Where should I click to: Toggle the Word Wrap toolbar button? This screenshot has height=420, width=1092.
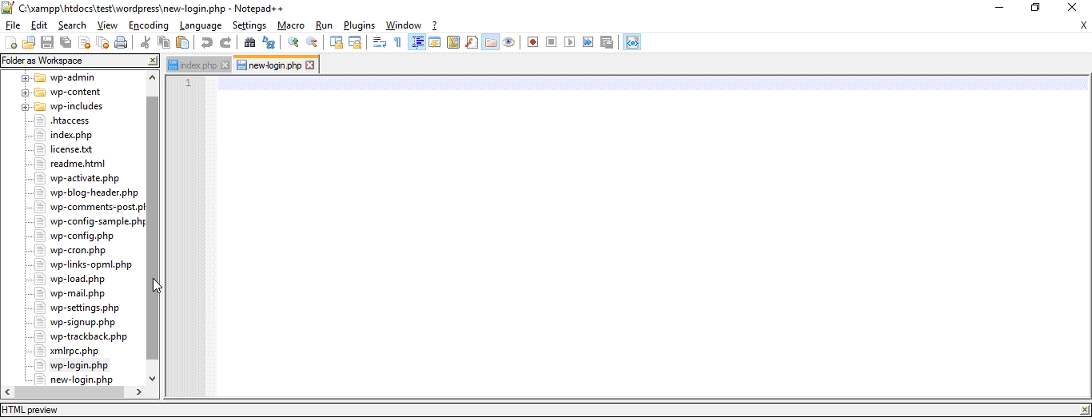click(x=379, y=43)
